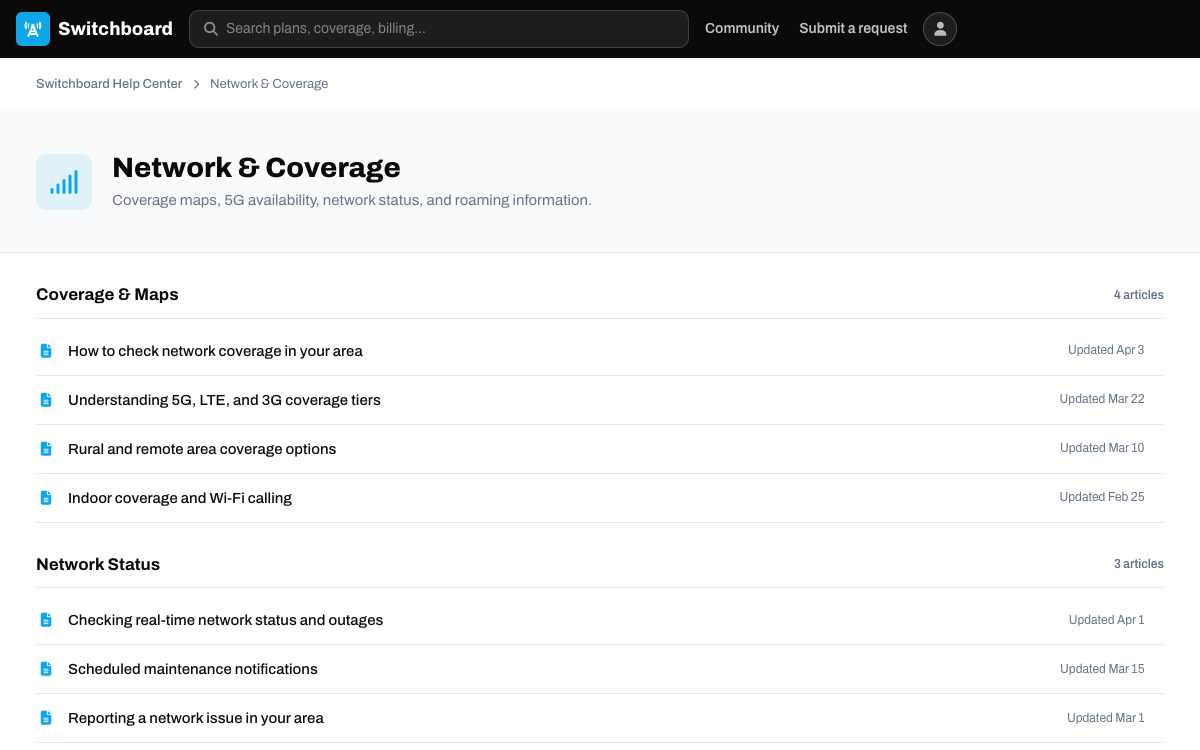The height and width of the screenshot is (750, 1200).
Task: Click the Switchboard antenna logo icon
Action: pos(33,29)
